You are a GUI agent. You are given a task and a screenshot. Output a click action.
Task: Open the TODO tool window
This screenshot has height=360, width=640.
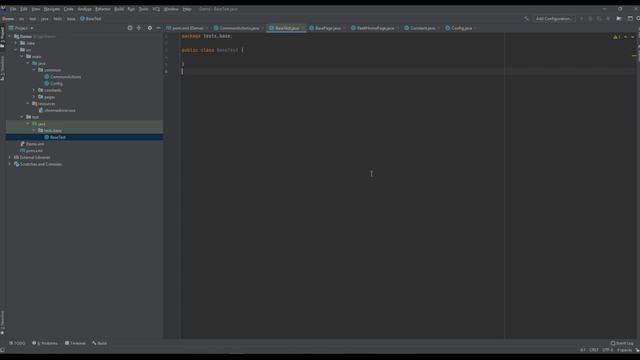(x=17, y=343)
